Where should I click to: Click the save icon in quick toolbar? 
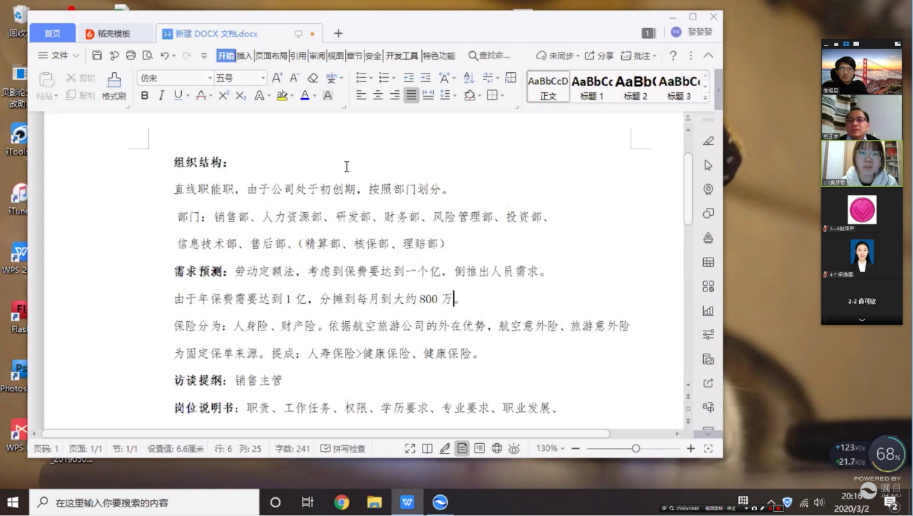point(97,56)
